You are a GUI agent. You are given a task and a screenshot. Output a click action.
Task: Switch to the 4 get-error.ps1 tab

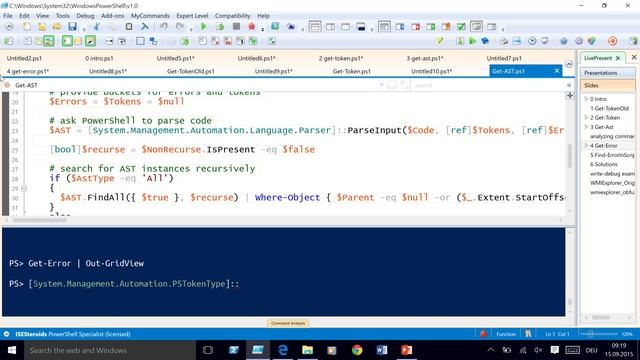(x=28, y=71)
